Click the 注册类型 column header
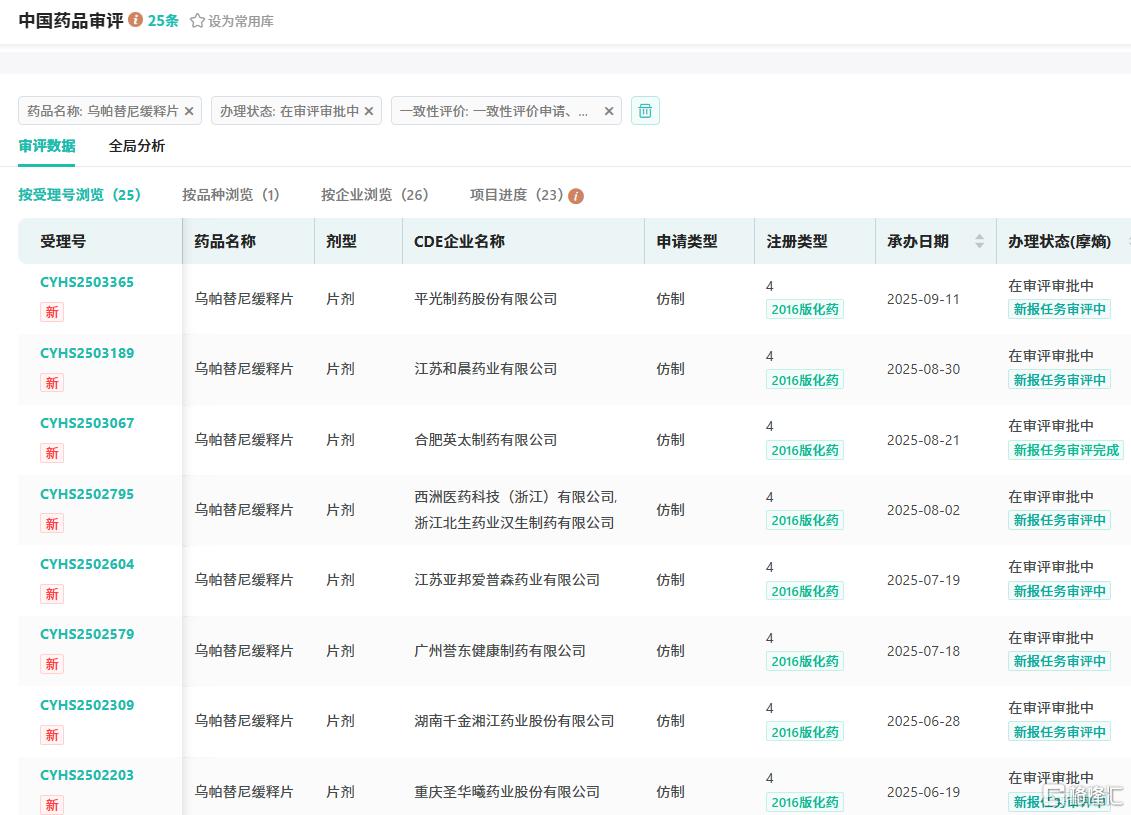Image resolution: width=1131 pixels, height=815 pixels. [x=797, y=242]
